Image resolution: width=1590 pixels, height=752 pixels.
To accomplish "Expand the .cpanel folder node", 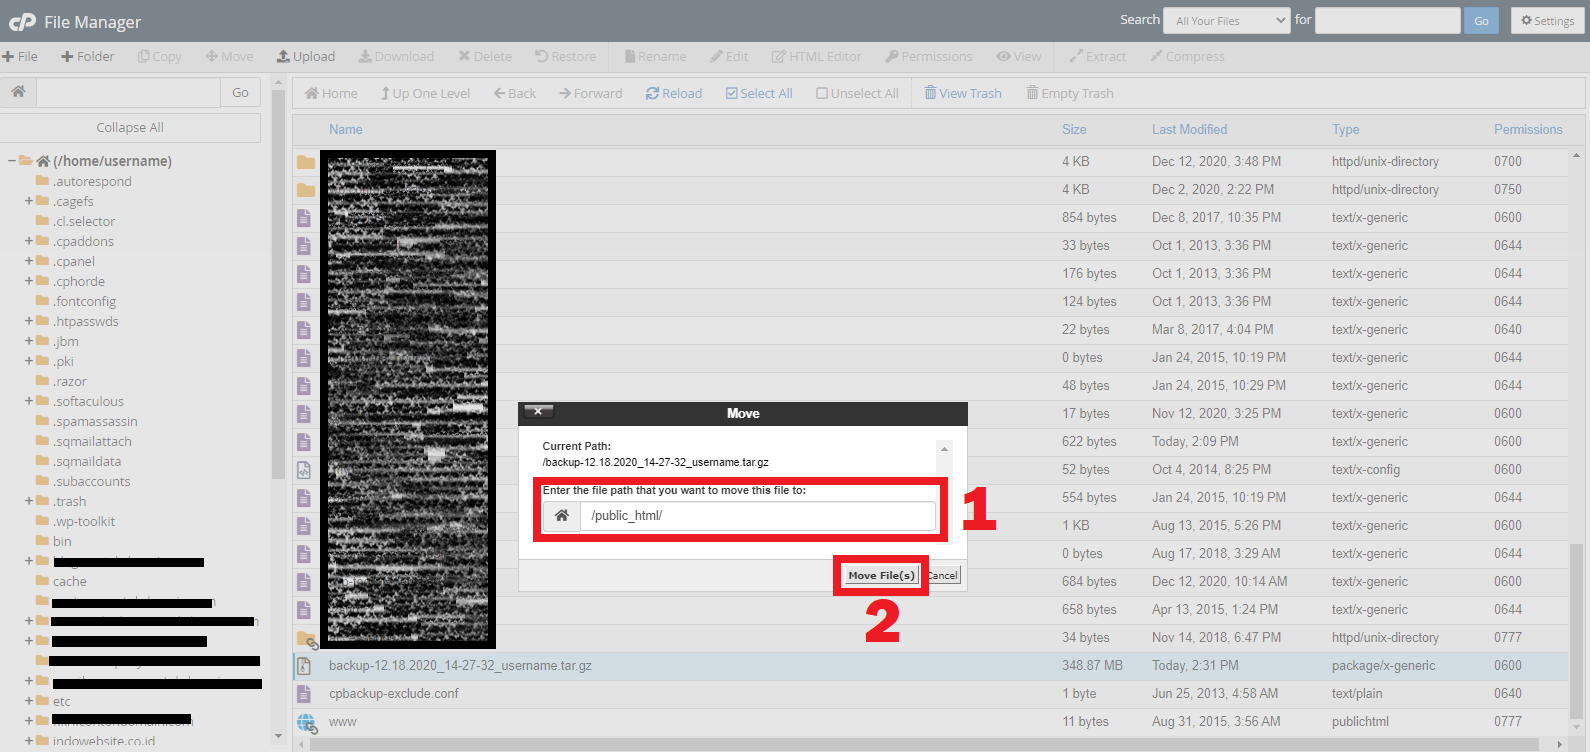I will click(x=29, y=261).
